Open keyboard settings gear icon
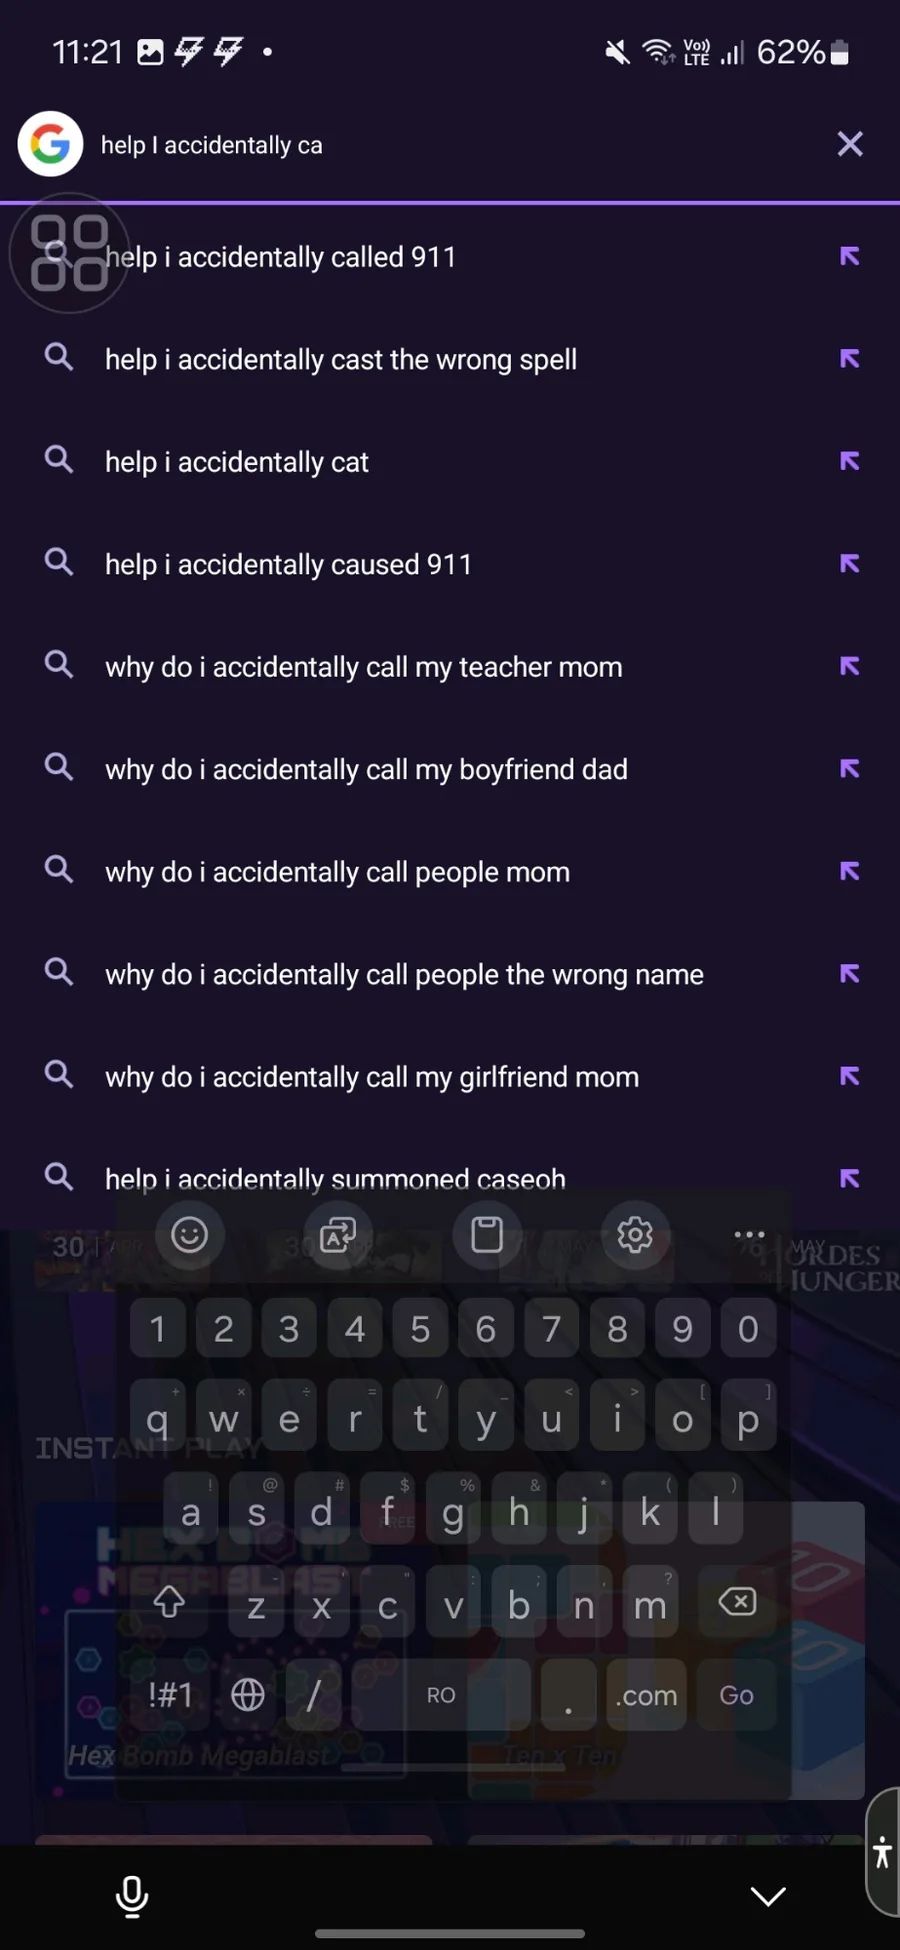900x1950 pixels. pos(635,1234)
